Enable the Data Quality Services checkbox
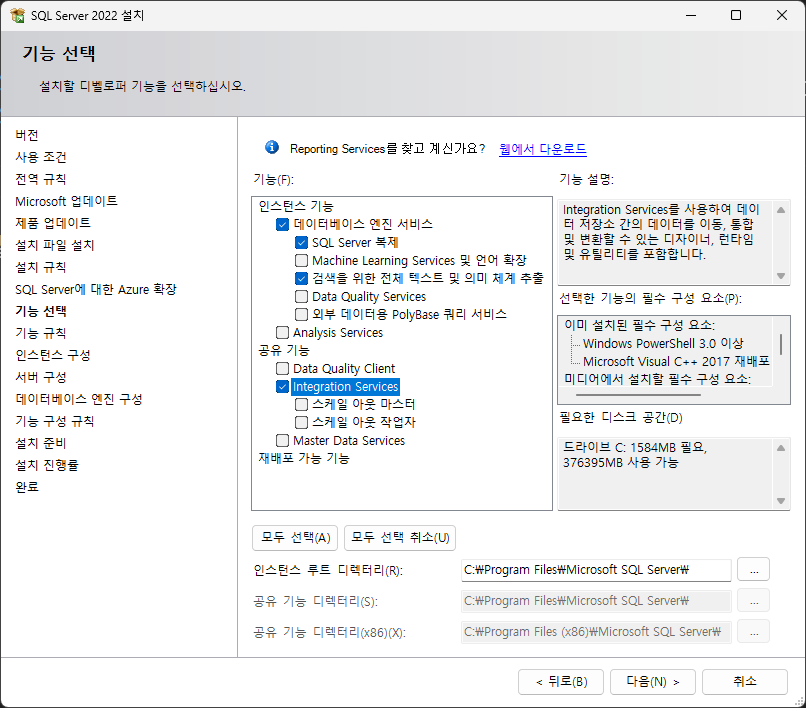The width and height of the screenshot is (806, 708). 301,297
